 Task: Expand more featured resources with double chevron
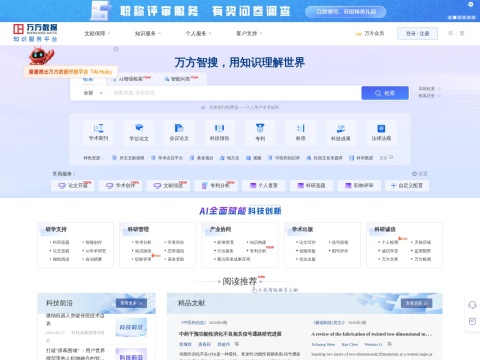point(387,157)
